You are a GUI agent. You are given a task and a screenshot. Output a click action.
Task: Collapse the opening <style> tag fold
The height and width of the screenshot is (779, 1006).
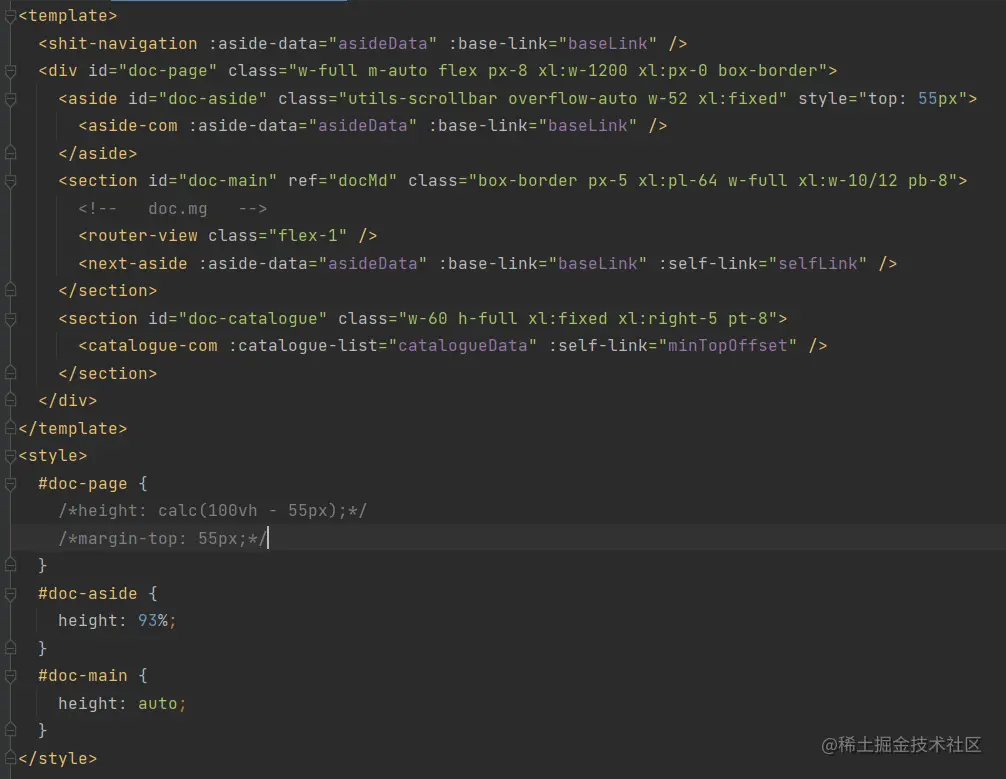pyautogui.click(x=10, y=456)
